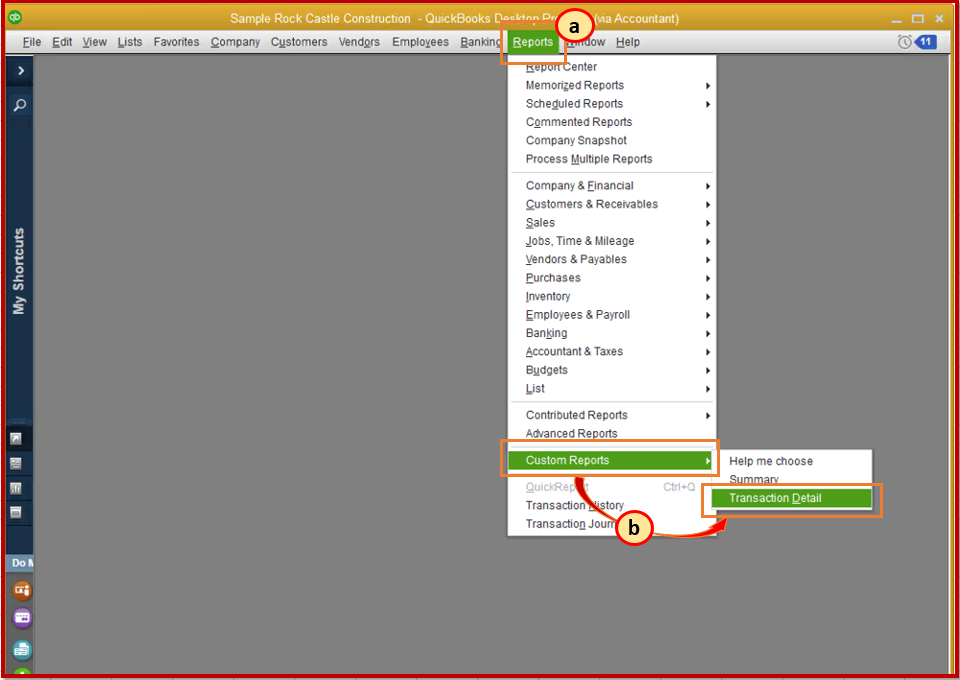Open the Employees menu

click(420, 42)
